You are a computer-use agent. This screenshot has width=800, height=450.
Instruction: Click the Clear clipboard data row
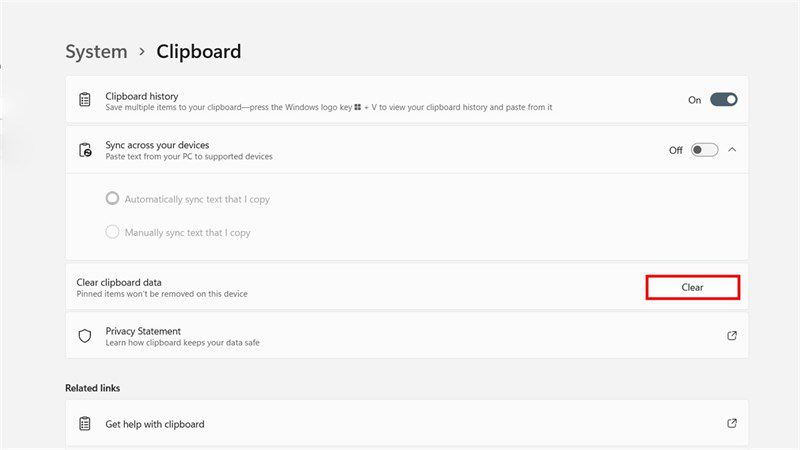click(407, 287)
